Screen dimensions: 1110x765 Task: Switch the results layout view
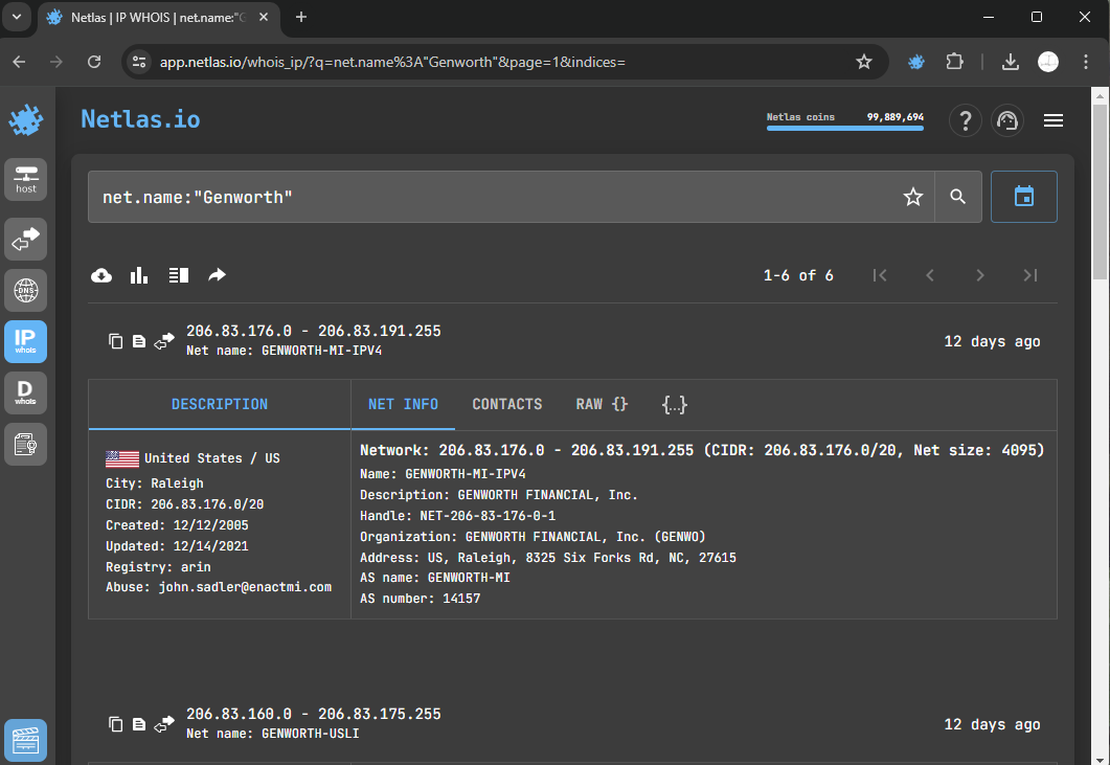(x=178, y=275)
